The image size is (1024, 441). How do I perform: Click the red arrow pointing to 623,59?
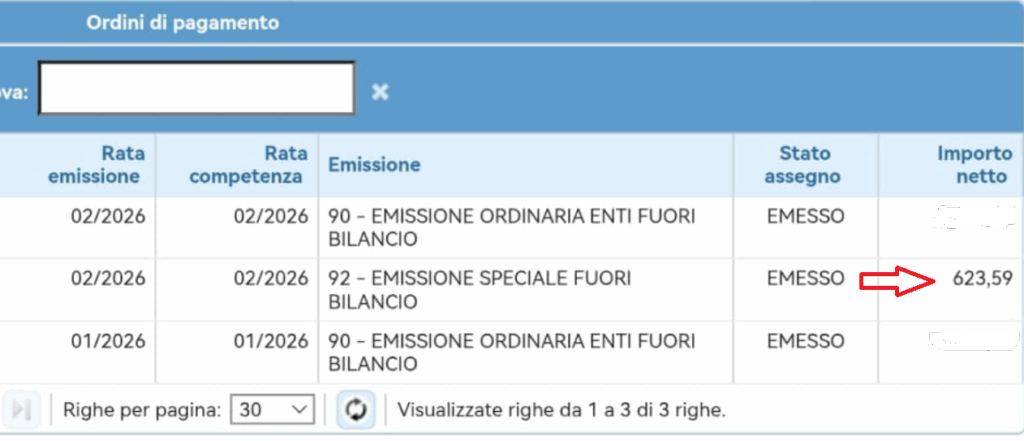[895, 282]
